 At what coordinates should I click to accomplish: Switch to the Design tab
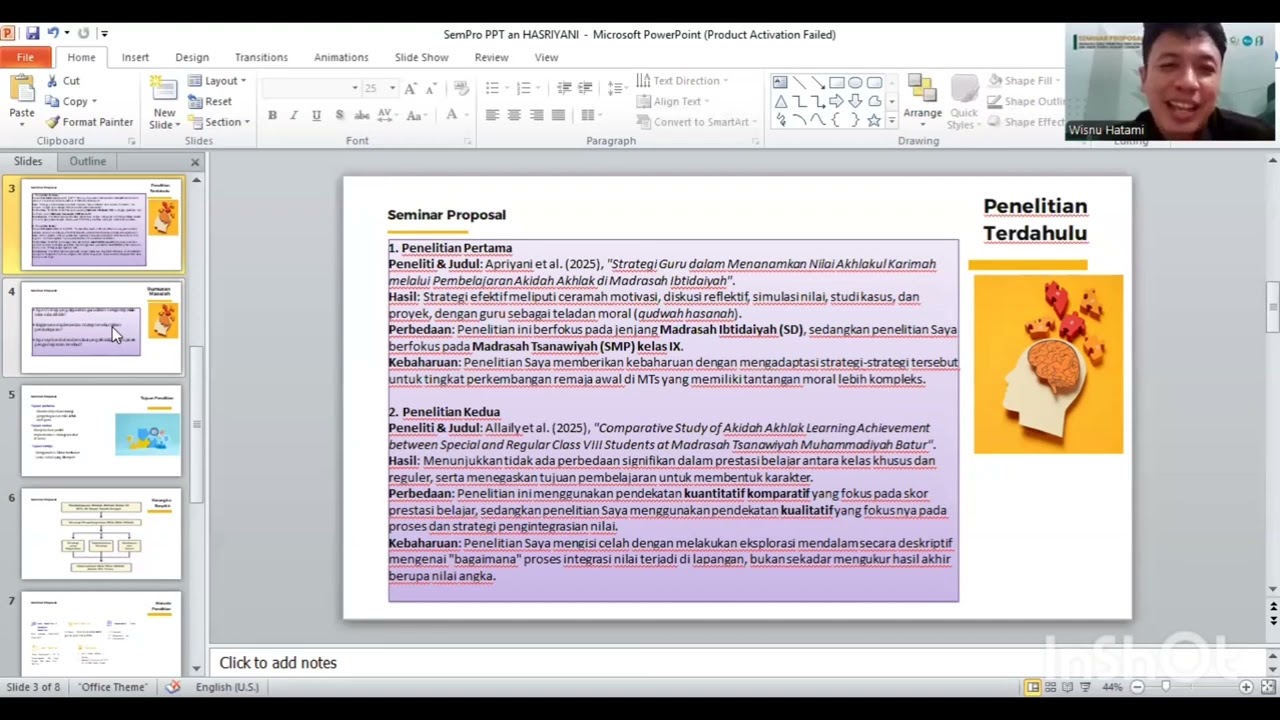192,57
